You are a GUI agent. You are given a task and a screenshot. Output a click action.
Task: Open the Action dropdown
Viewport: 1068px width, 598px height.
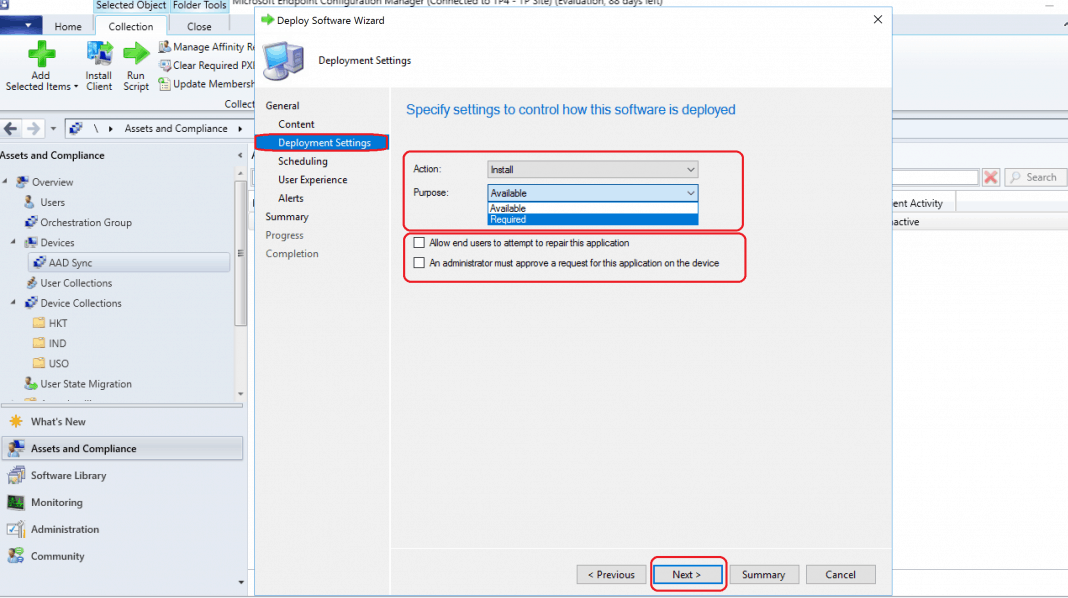592,170
